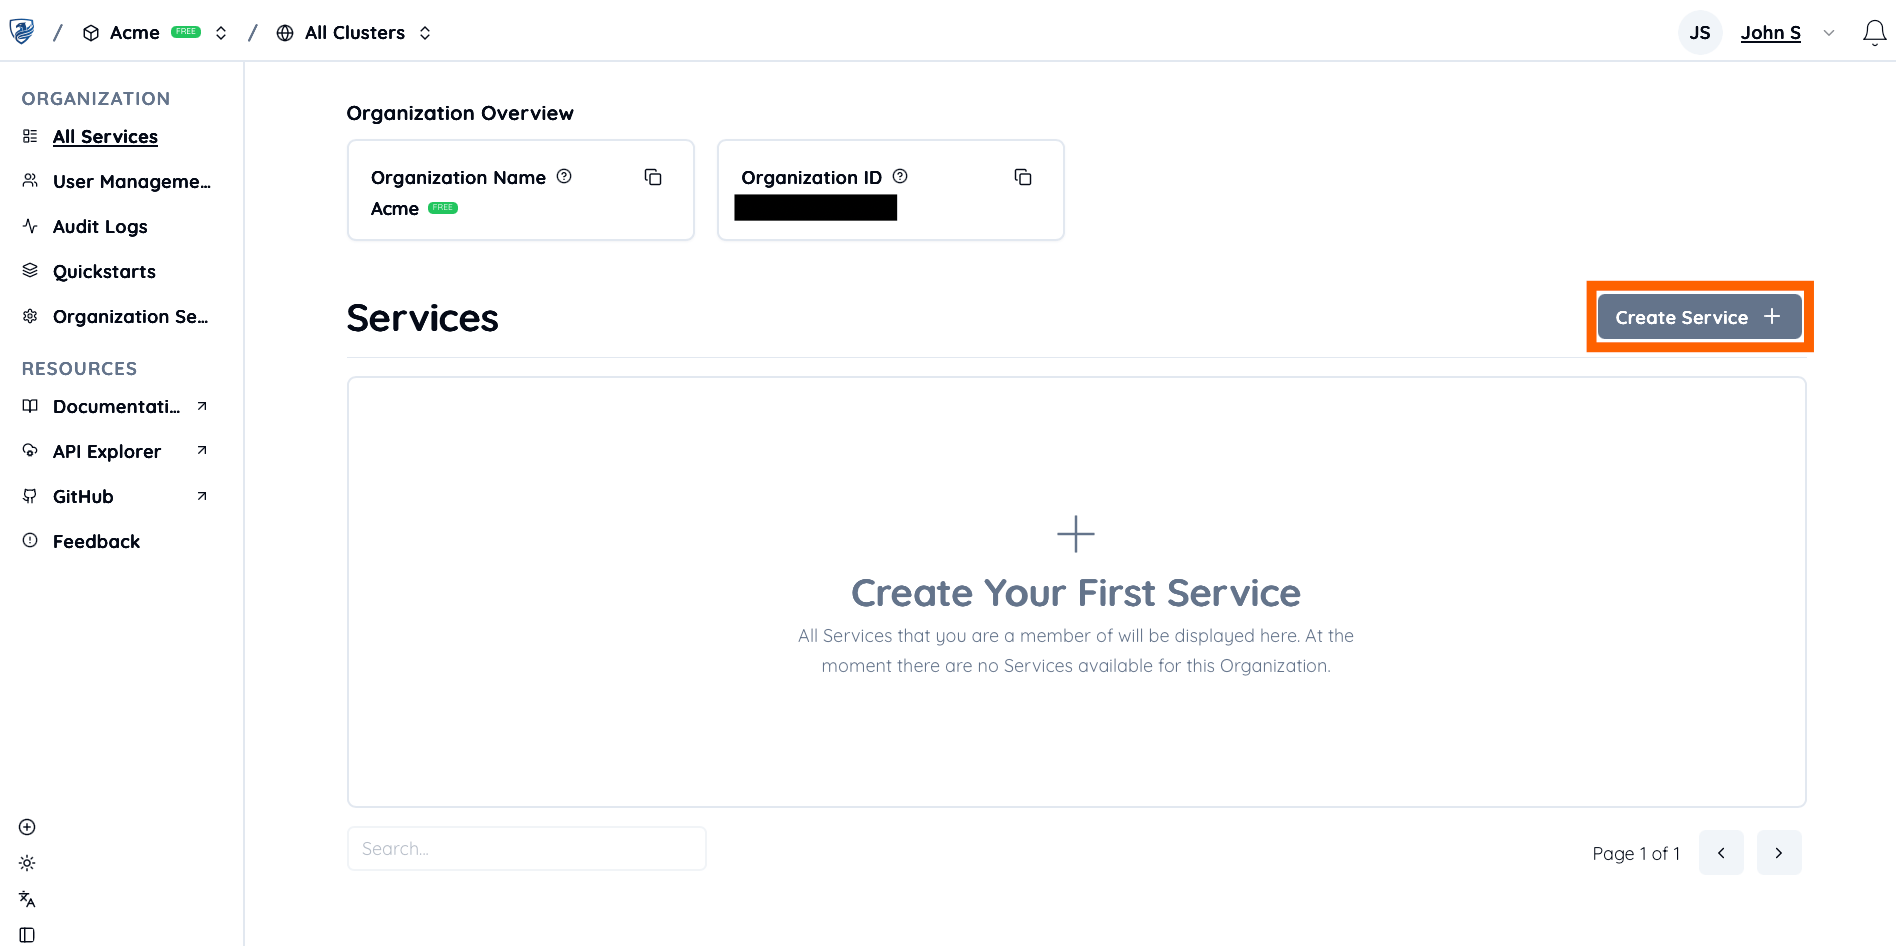Go to the previous services page

coord(1721,853)
